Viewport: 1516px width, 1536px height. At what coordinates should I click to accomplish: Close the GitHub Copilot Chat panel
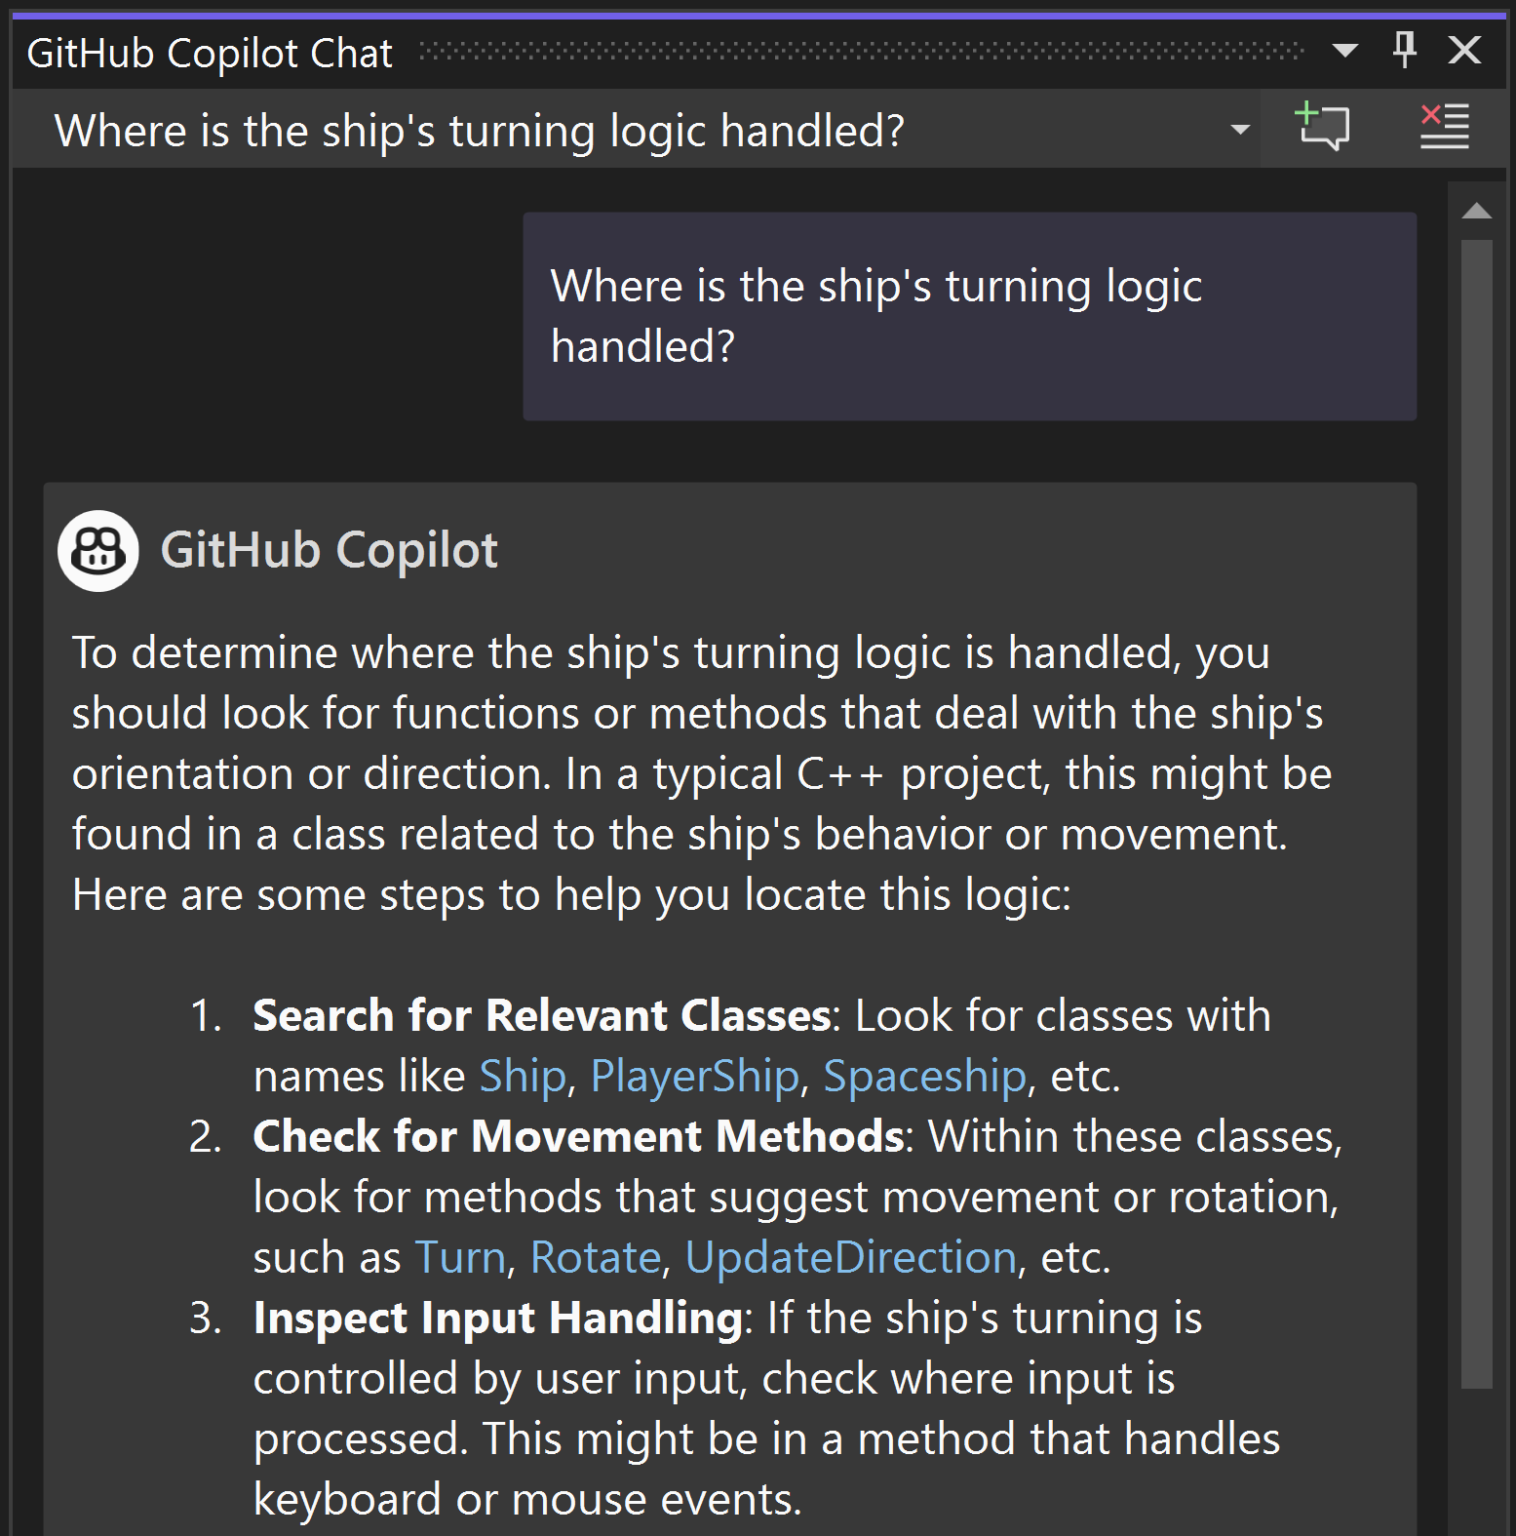click(1464, 51)
